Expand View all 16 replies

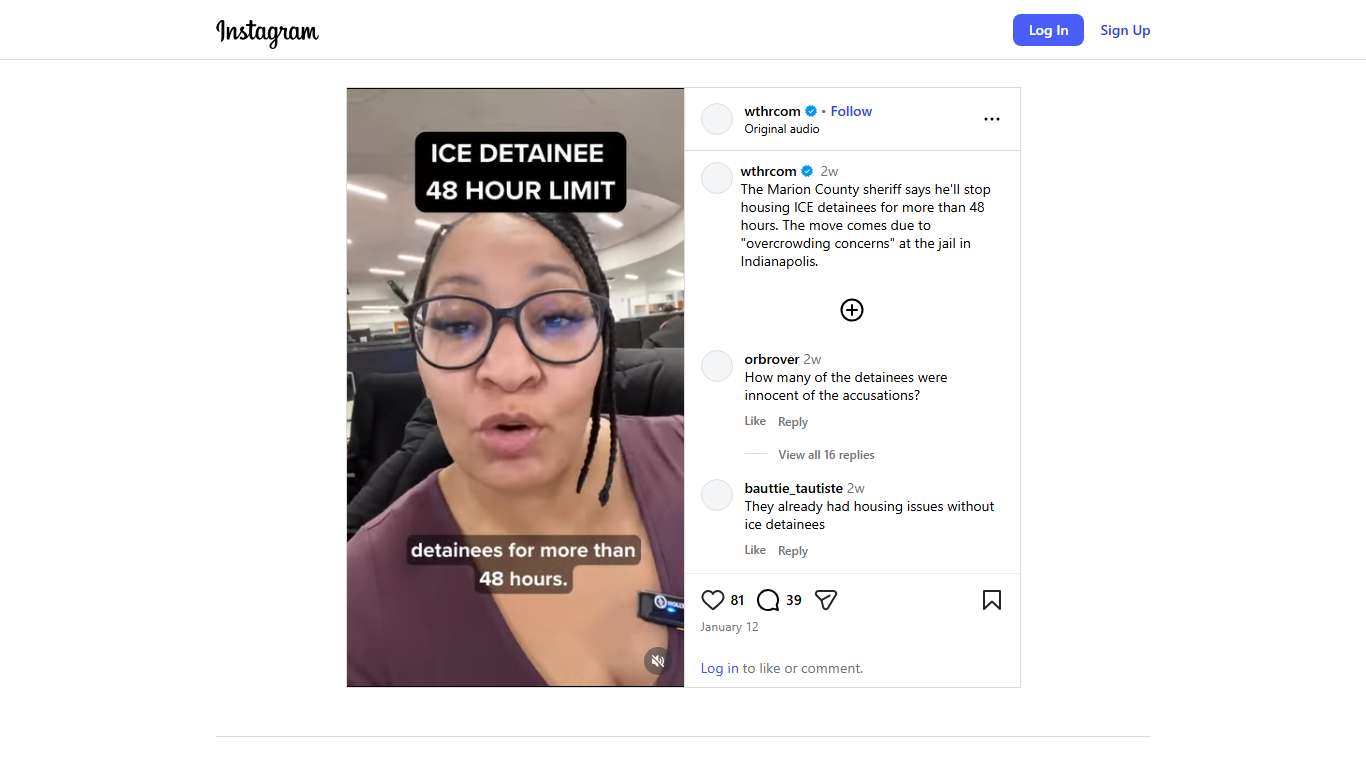pos(826,455)
